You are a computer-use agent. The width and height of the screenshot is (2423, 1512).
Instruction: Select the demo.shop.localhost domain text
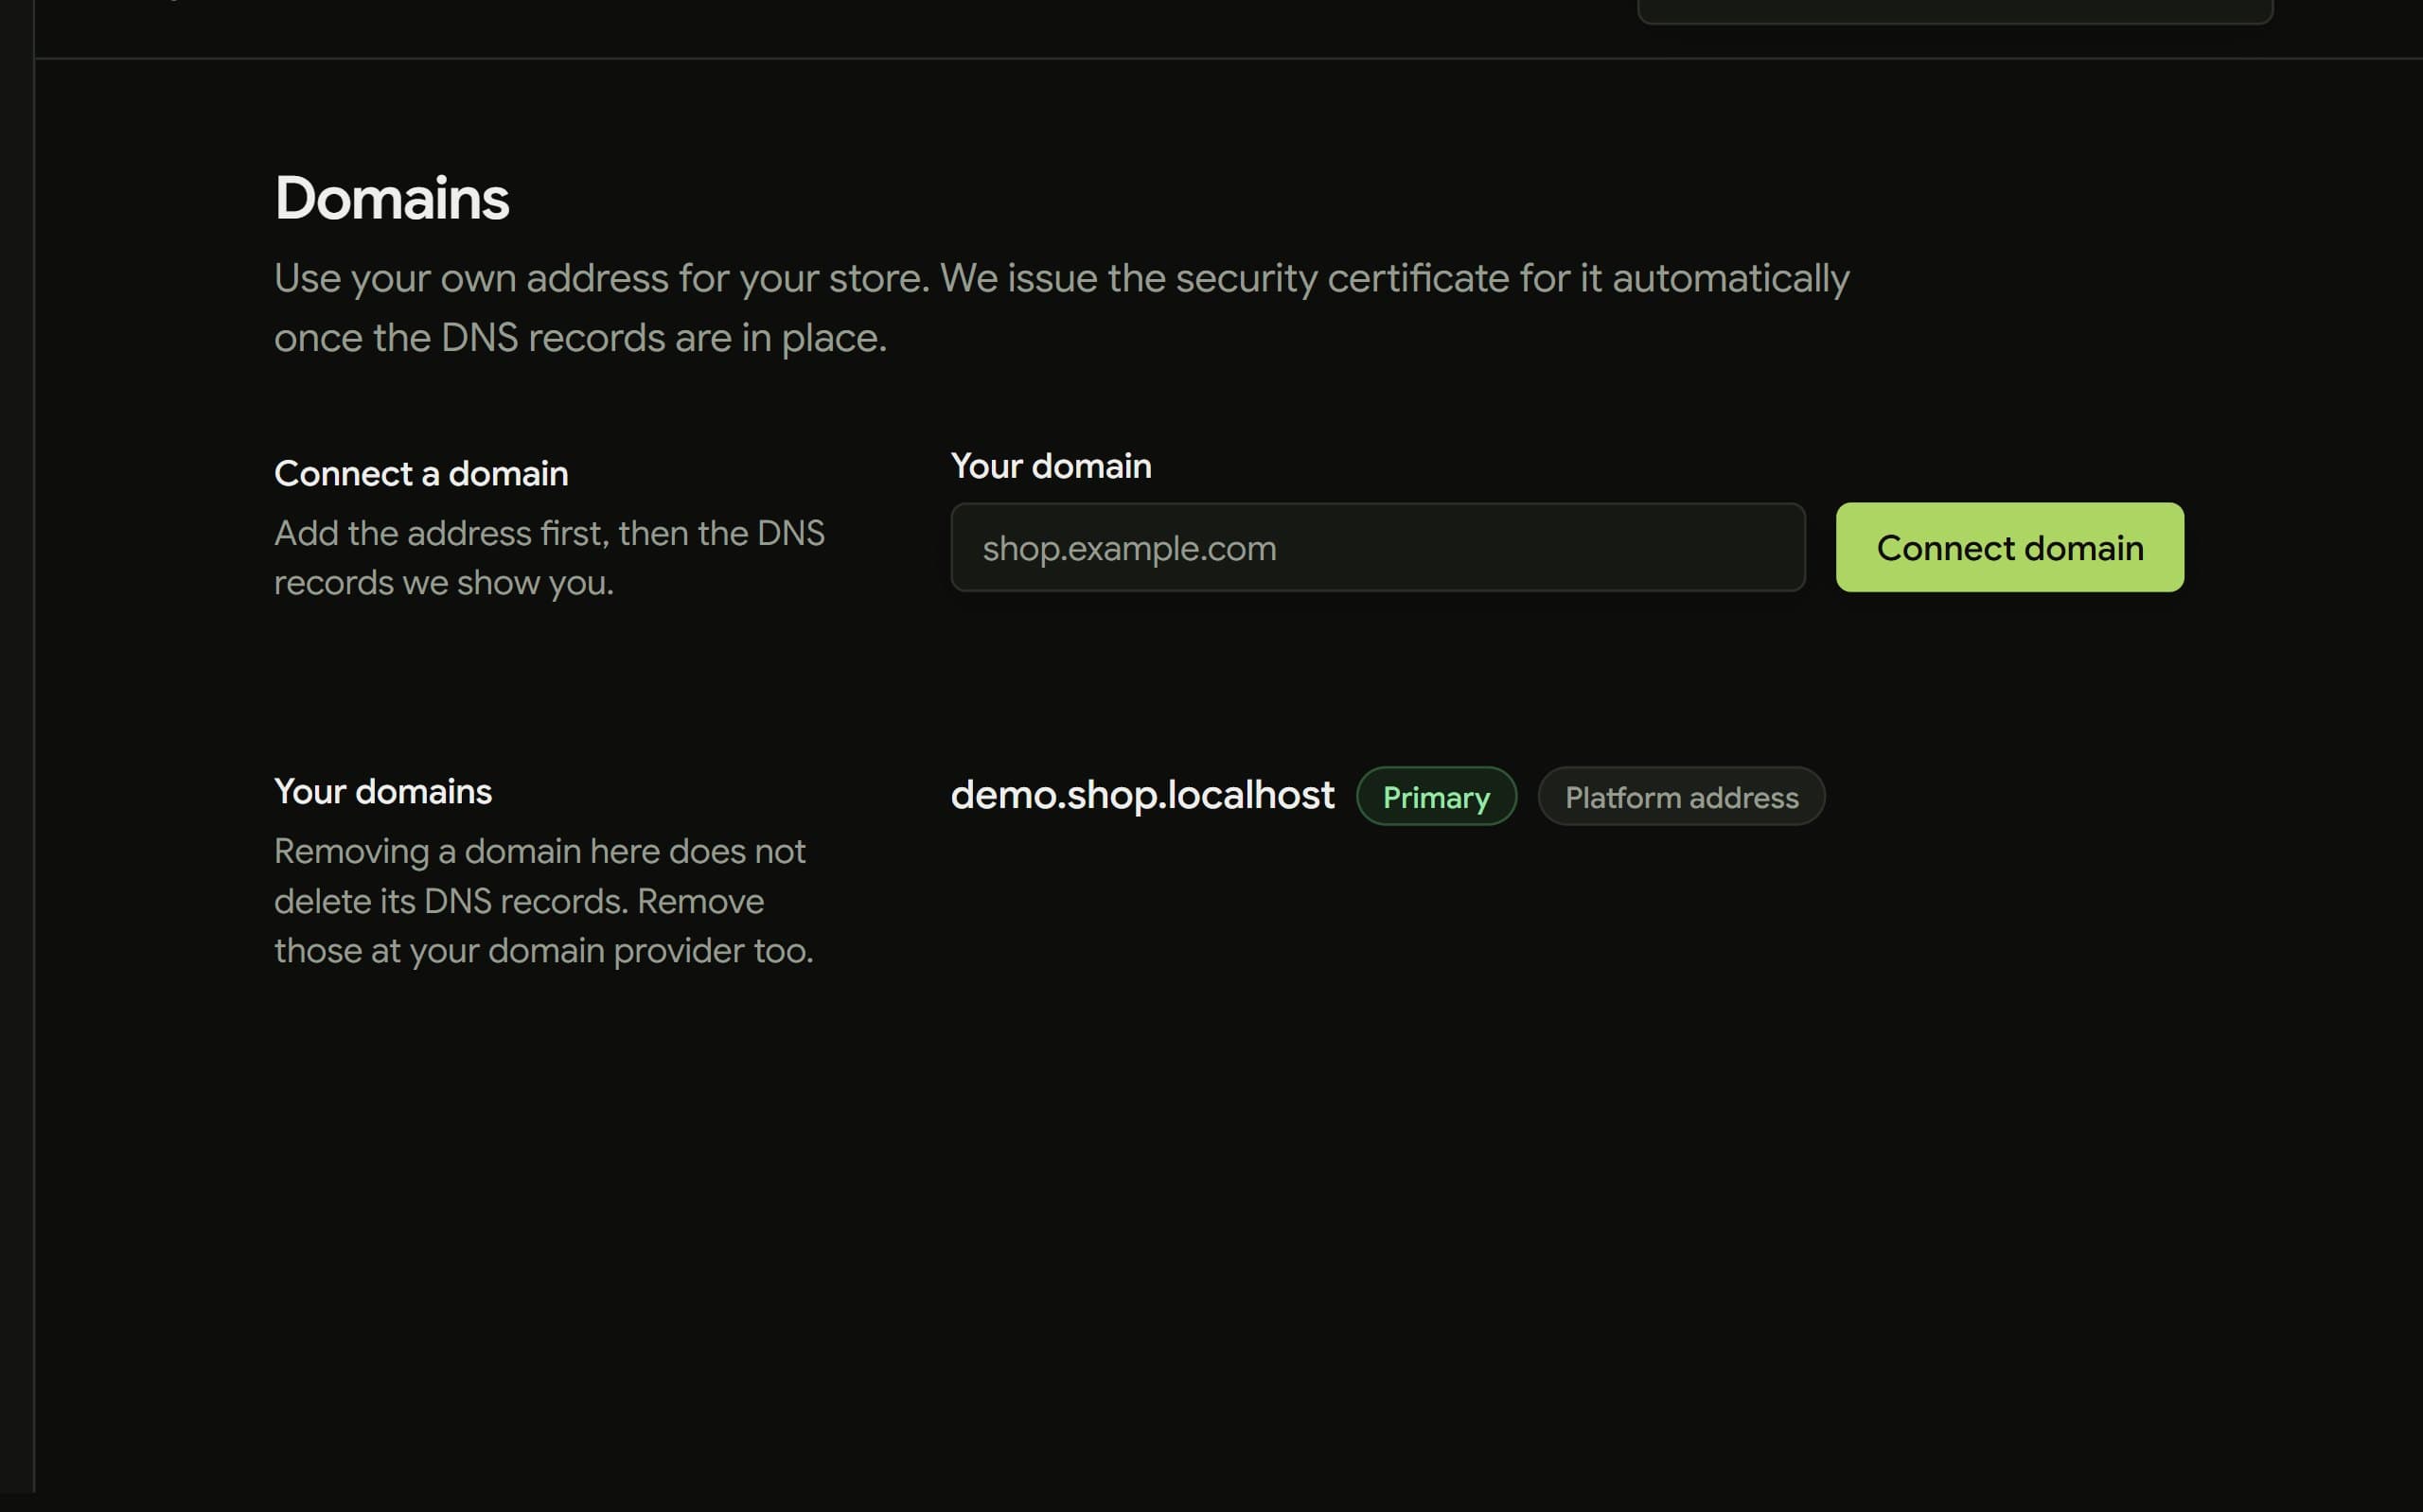tap(1142, 795)
